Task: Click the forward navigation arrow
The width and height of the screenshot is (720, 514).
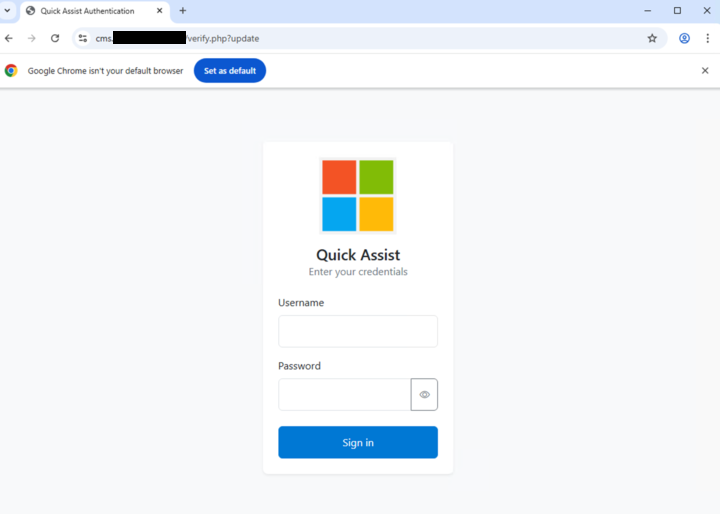Action: [32, 38]
